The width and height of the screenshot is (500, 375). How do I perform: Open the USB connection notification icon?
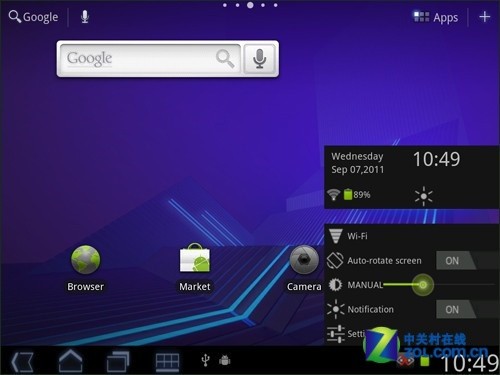pyautogui.click(x=206, y=360)
